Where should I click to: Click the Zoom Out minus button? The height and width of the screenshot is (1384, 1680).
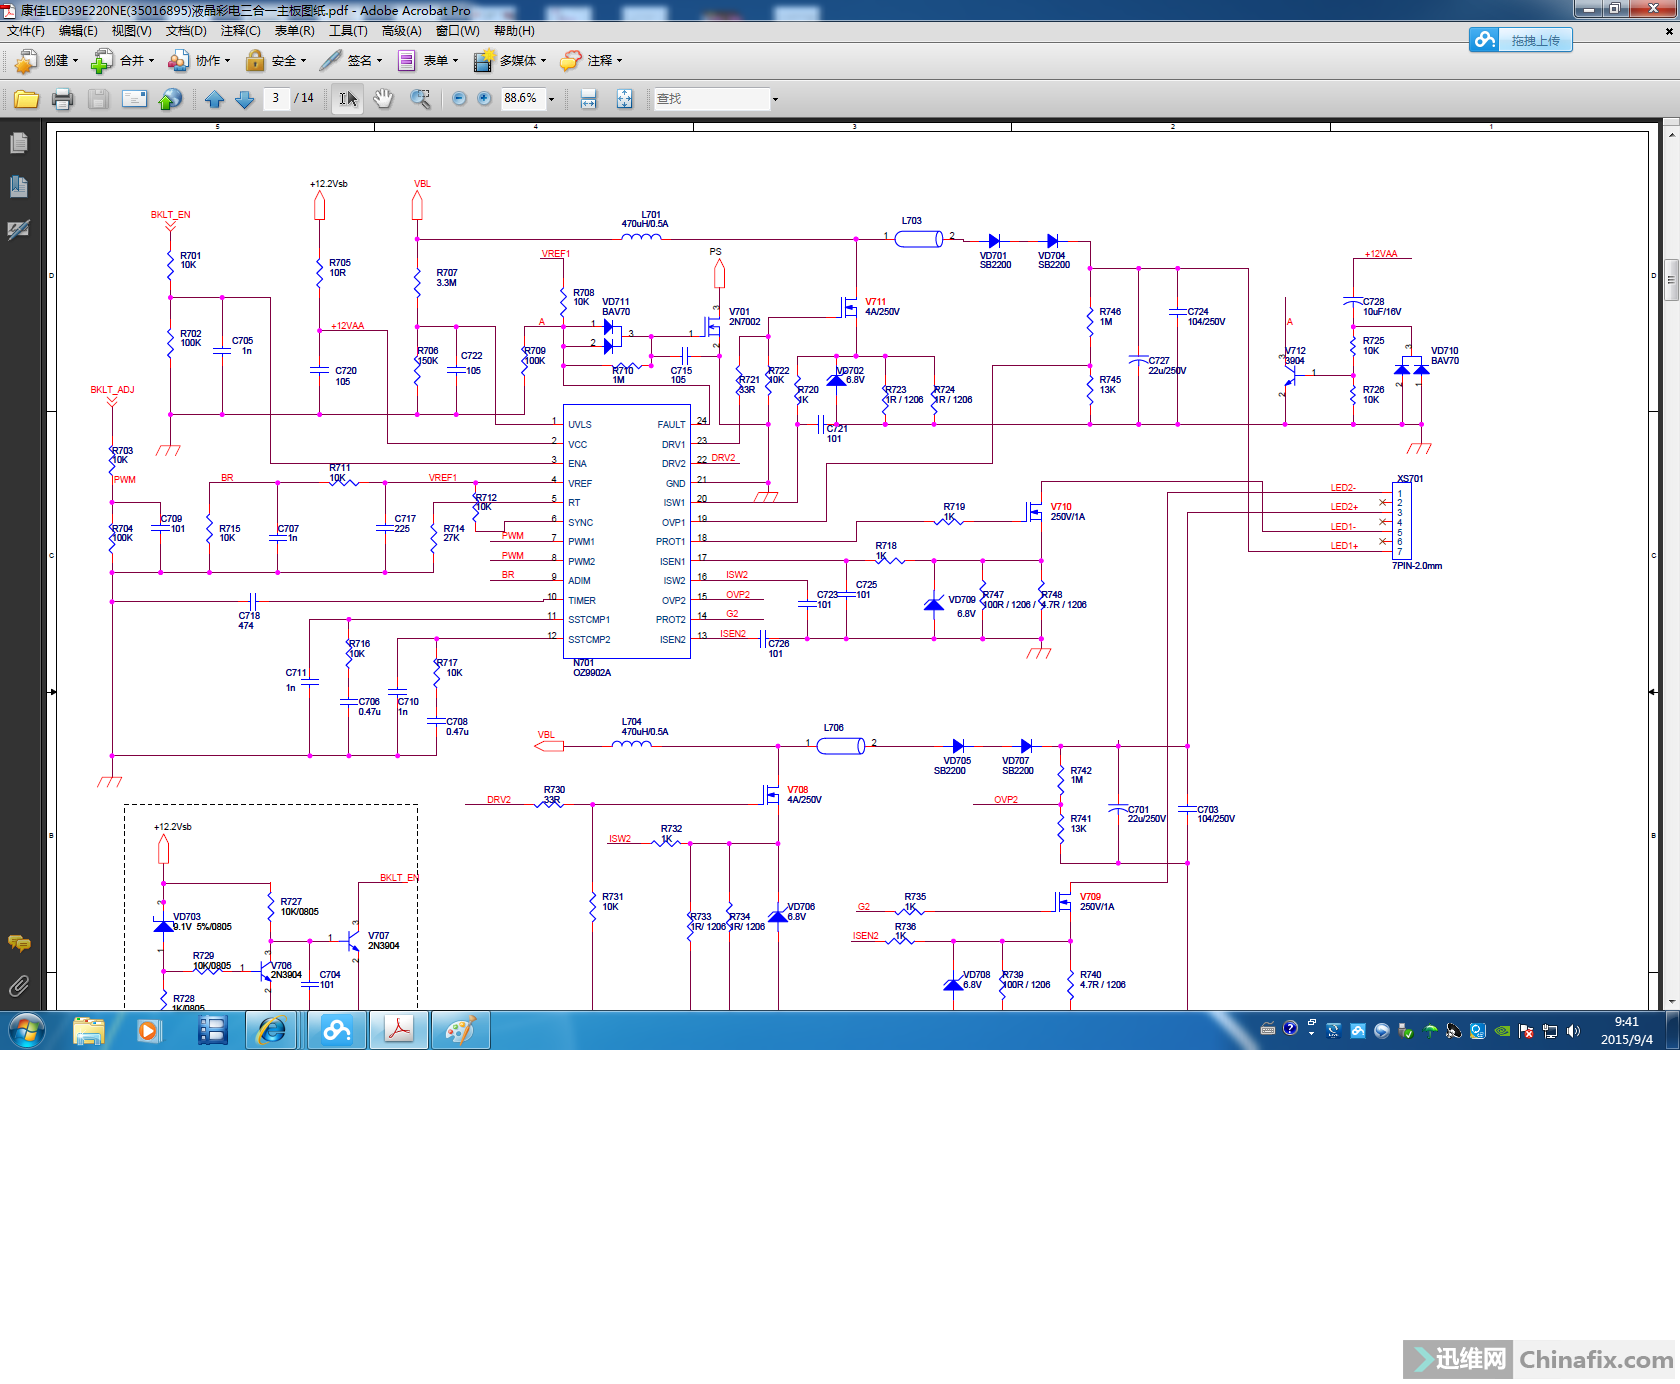pos(459,98)
